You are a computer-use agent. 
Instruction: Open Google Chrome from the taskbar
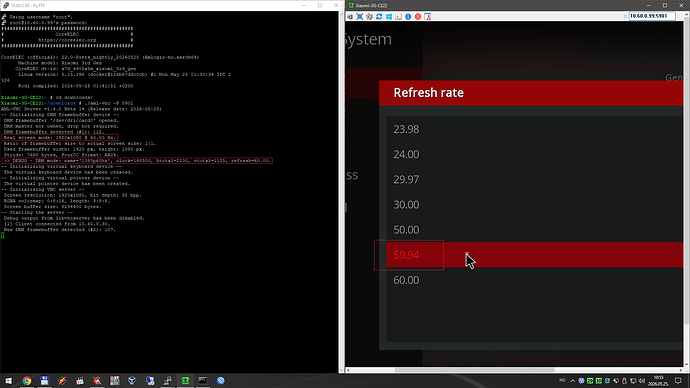pyautogui.click(x=27, y=381)
